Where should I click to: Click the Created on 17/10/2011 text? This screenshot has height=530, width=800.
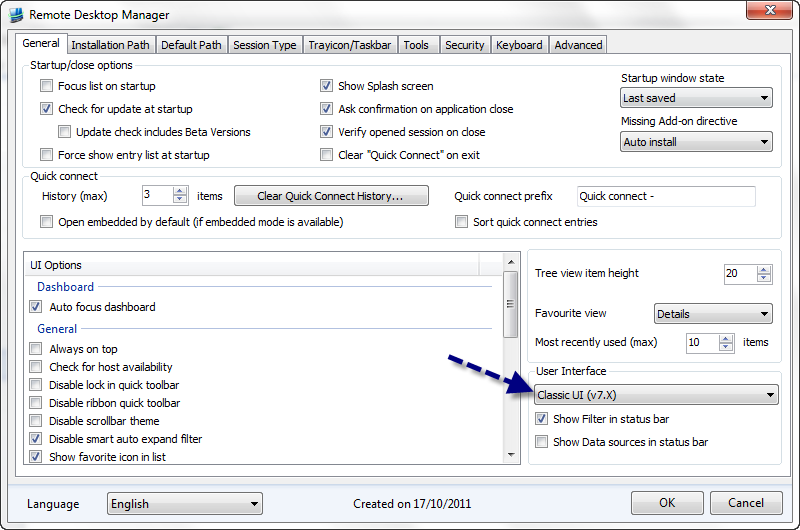coord(412,504)
